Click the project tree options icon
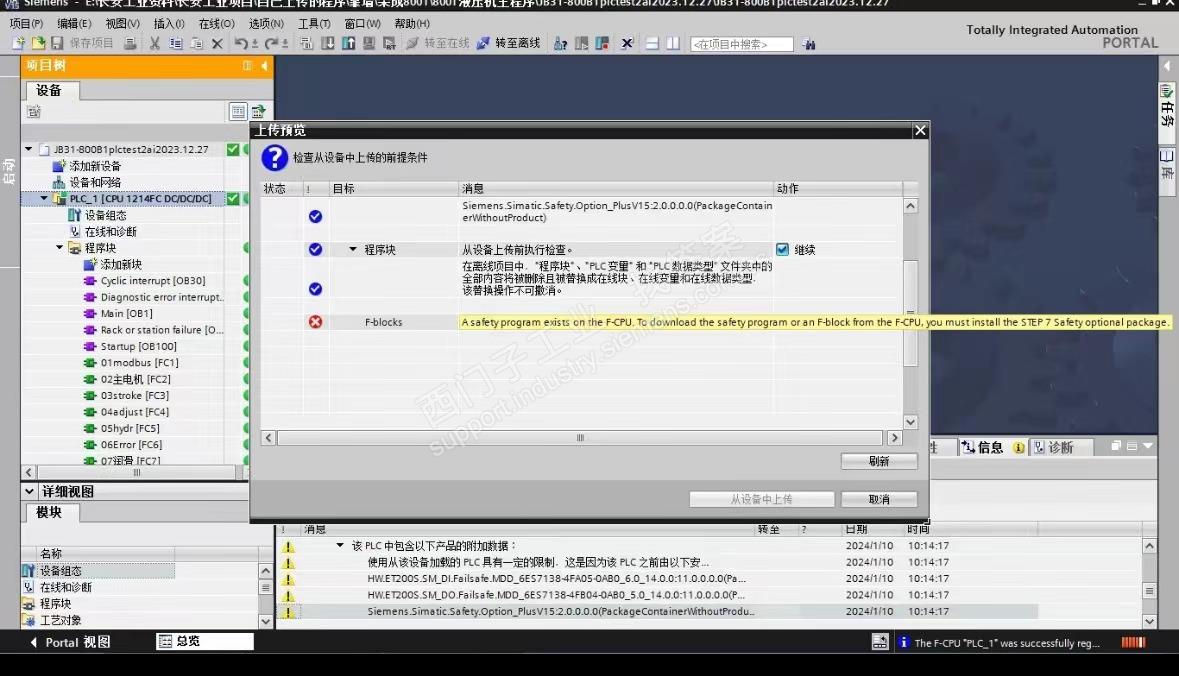Viewport: 1179px width, 676px height. 258,112
